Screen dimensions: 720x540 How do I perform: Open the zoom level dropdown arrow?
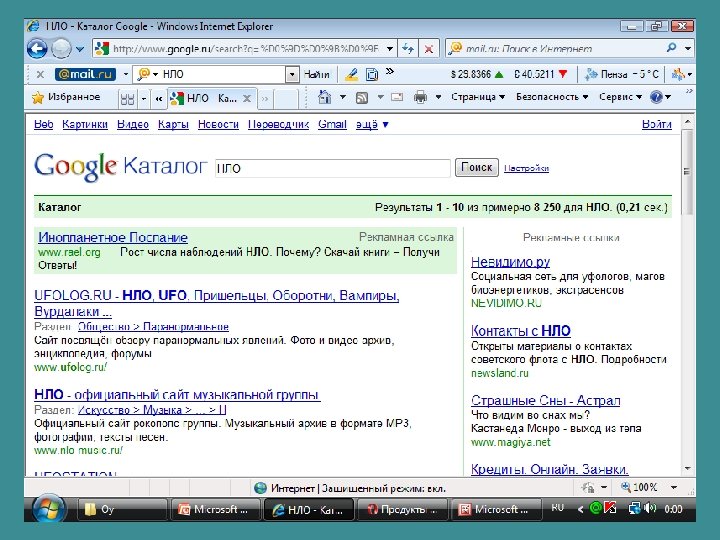pos(674,487)
